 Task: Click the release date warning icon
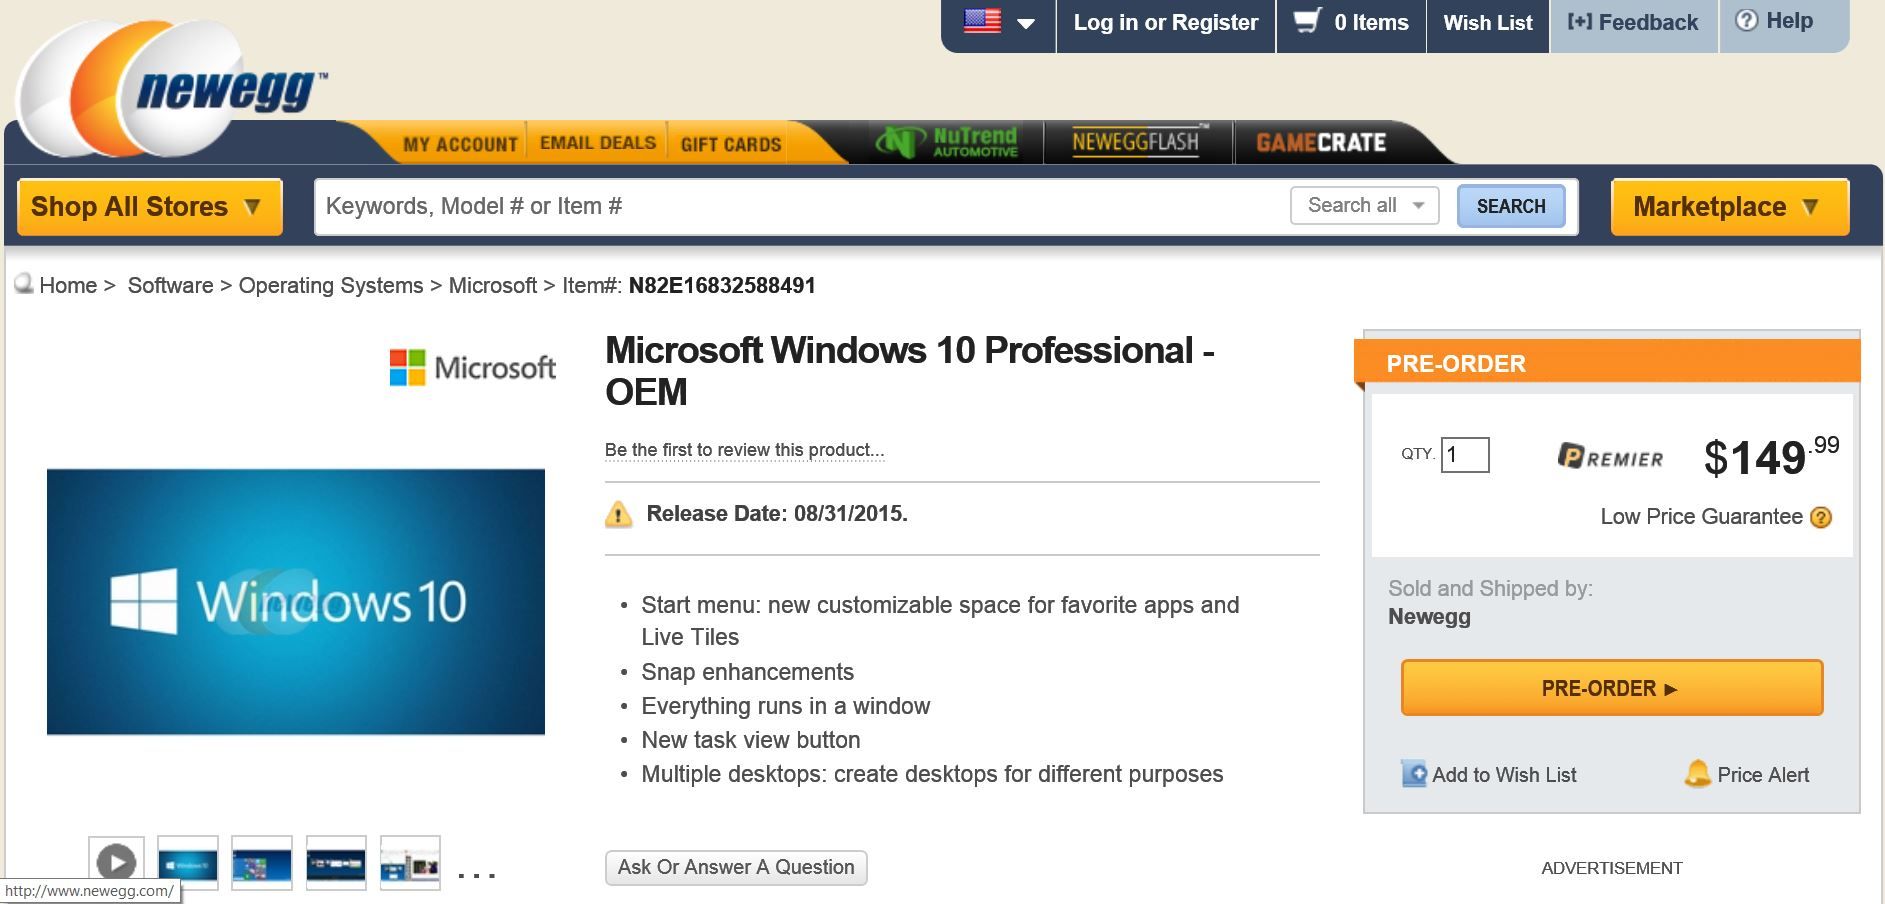click(x=619, y=514)
